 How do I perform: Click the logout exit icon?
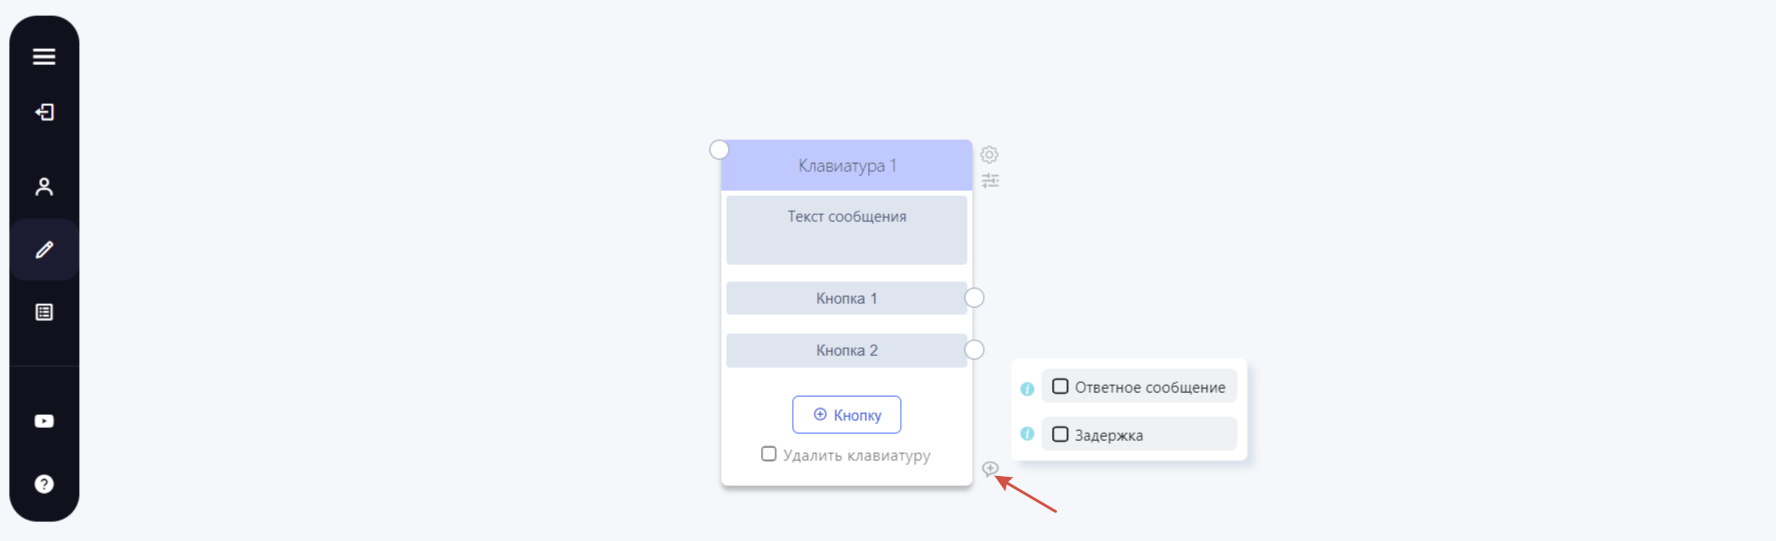coord(44,112)
